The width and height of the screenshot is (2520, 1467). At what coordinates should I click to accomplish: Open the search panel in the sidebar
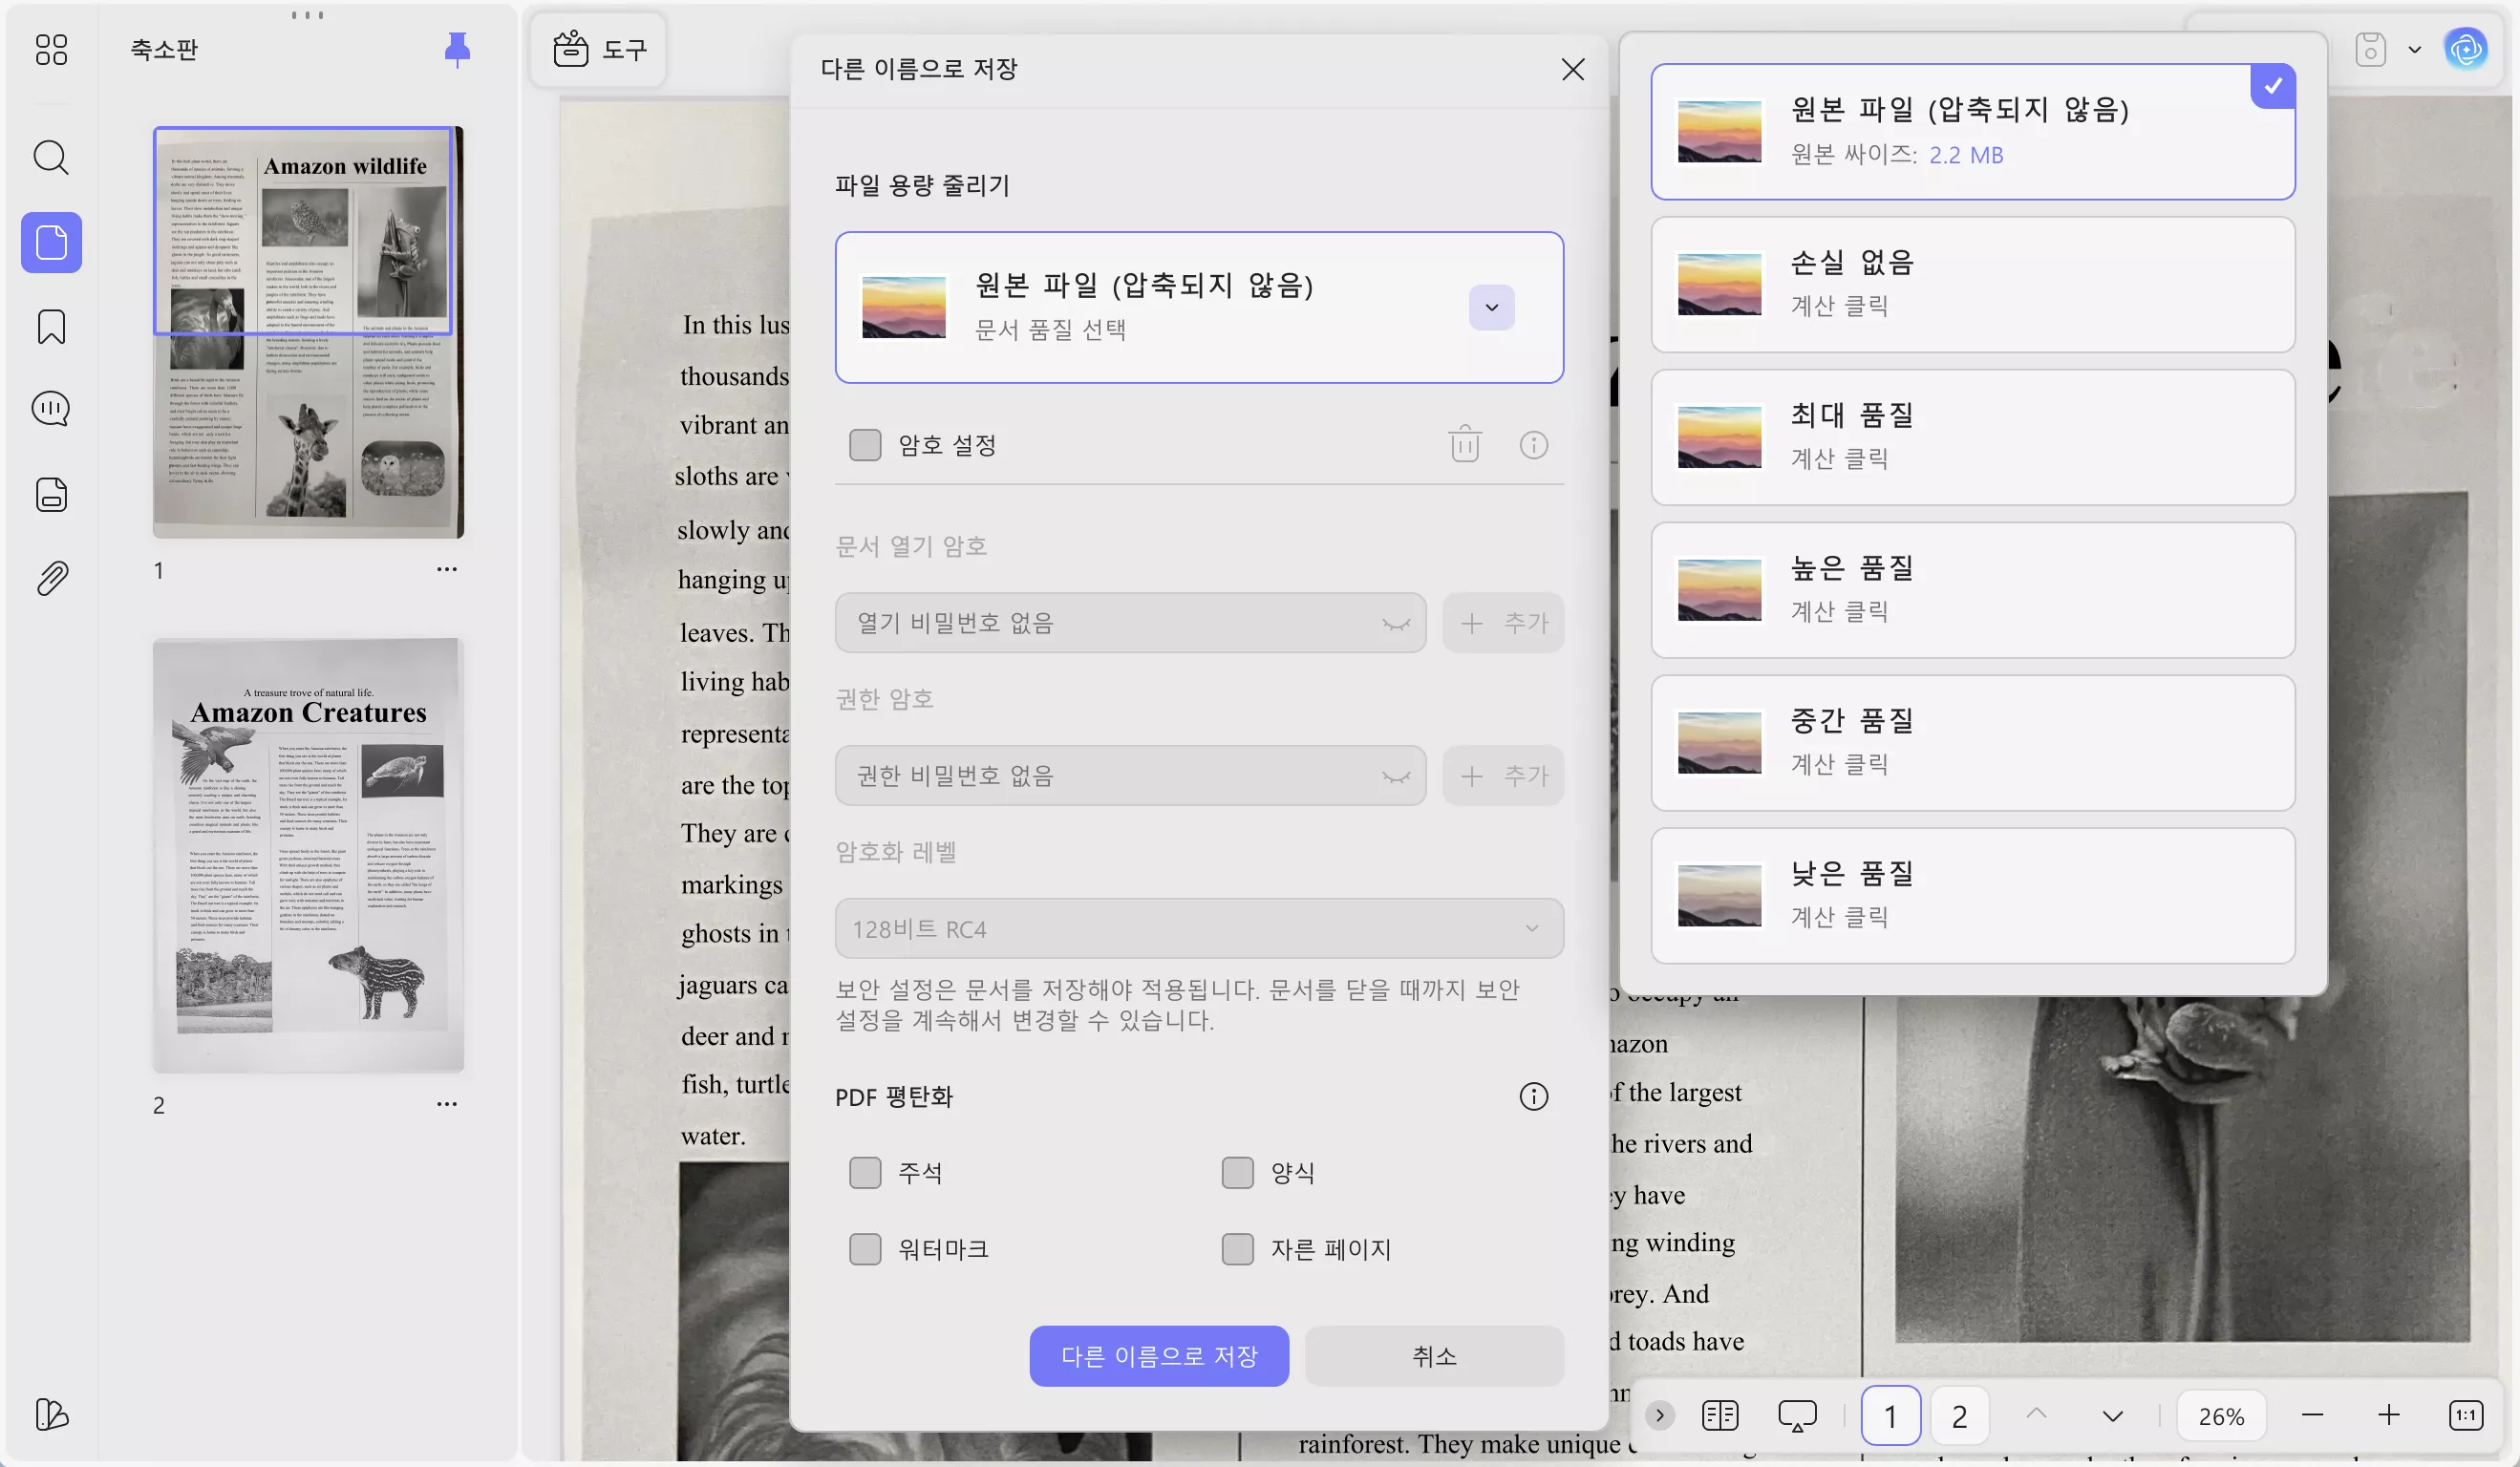pyautogui.click(x=50, y=158)
